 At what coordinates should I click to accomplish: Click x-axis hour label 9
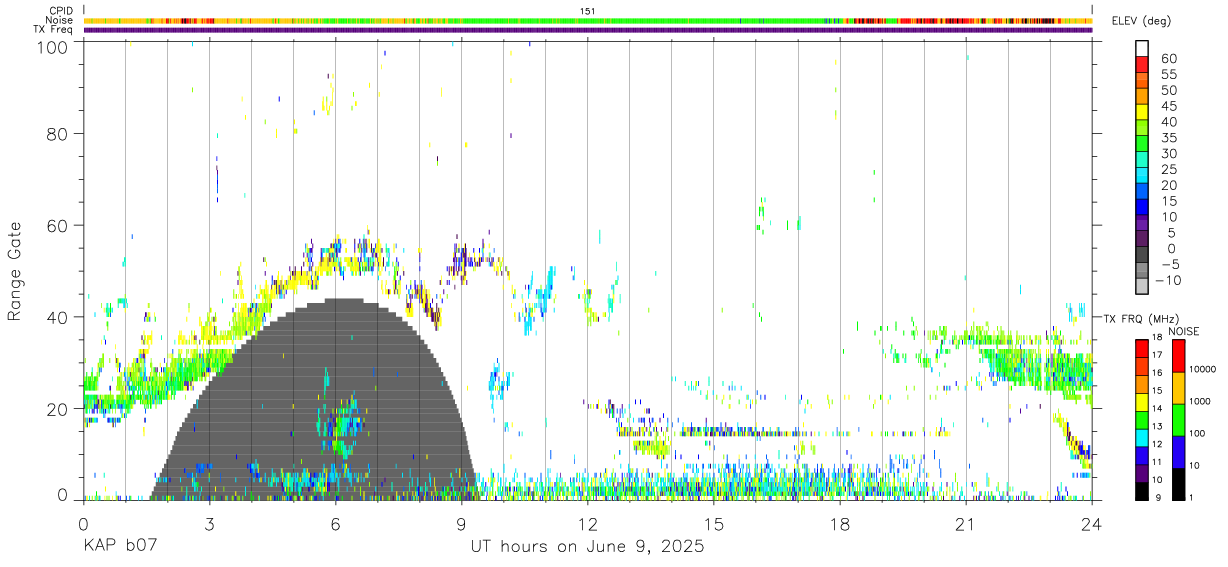pos(461,524)
